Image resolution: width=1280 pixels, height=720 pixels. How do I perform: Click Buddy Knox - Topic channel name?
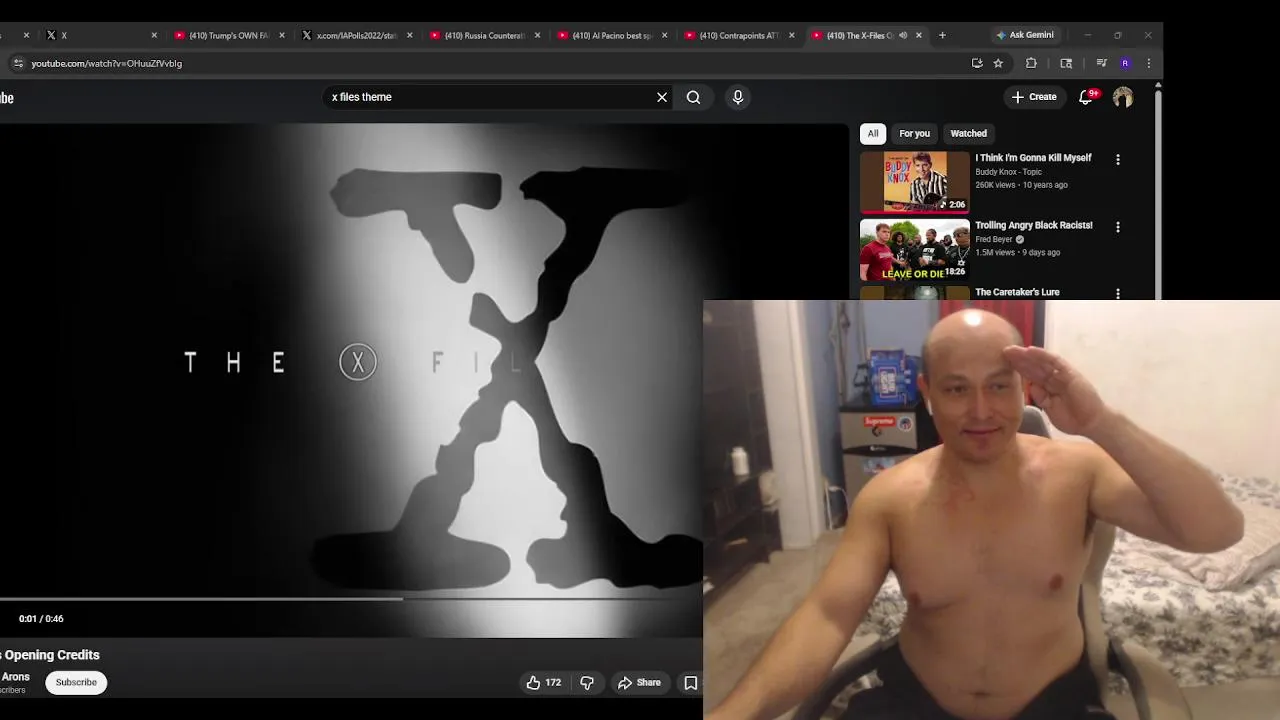click(1008, 172)
